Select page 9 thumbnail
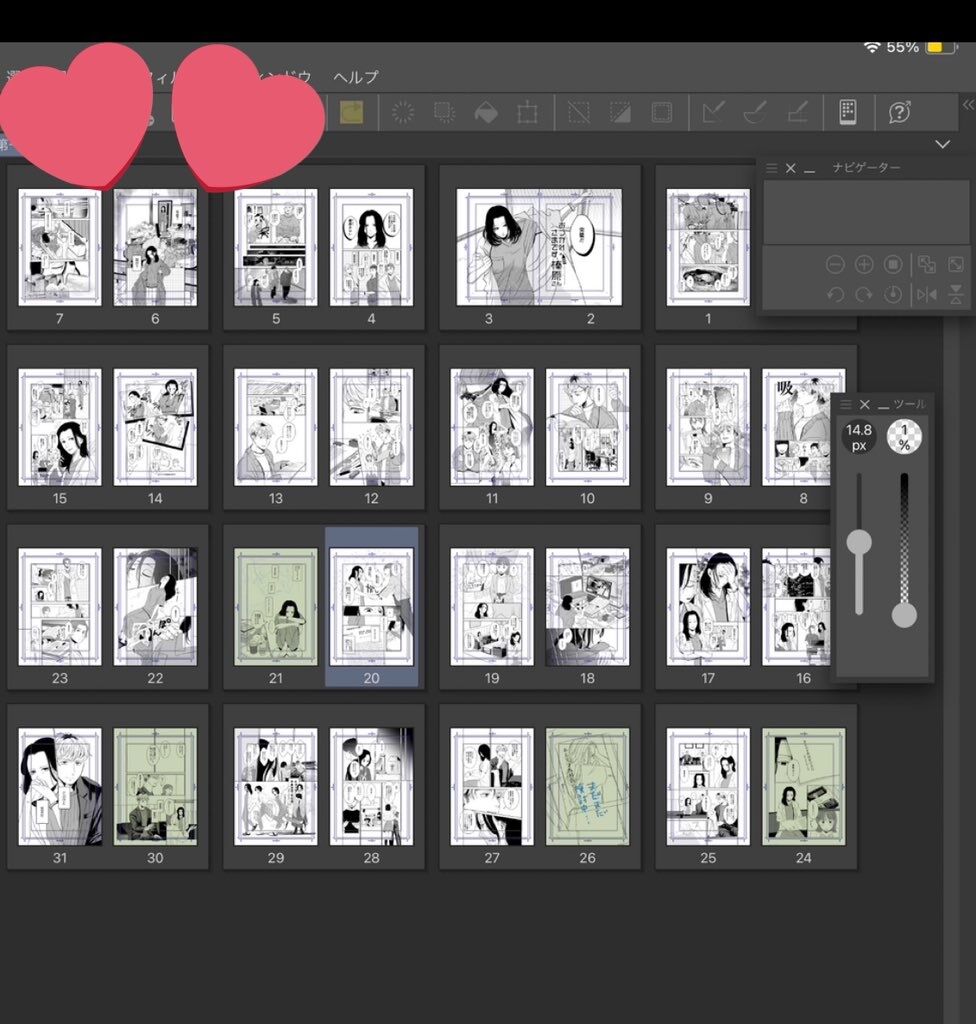The height and width of the screenshot is (1024, 976). click(708, 427)
